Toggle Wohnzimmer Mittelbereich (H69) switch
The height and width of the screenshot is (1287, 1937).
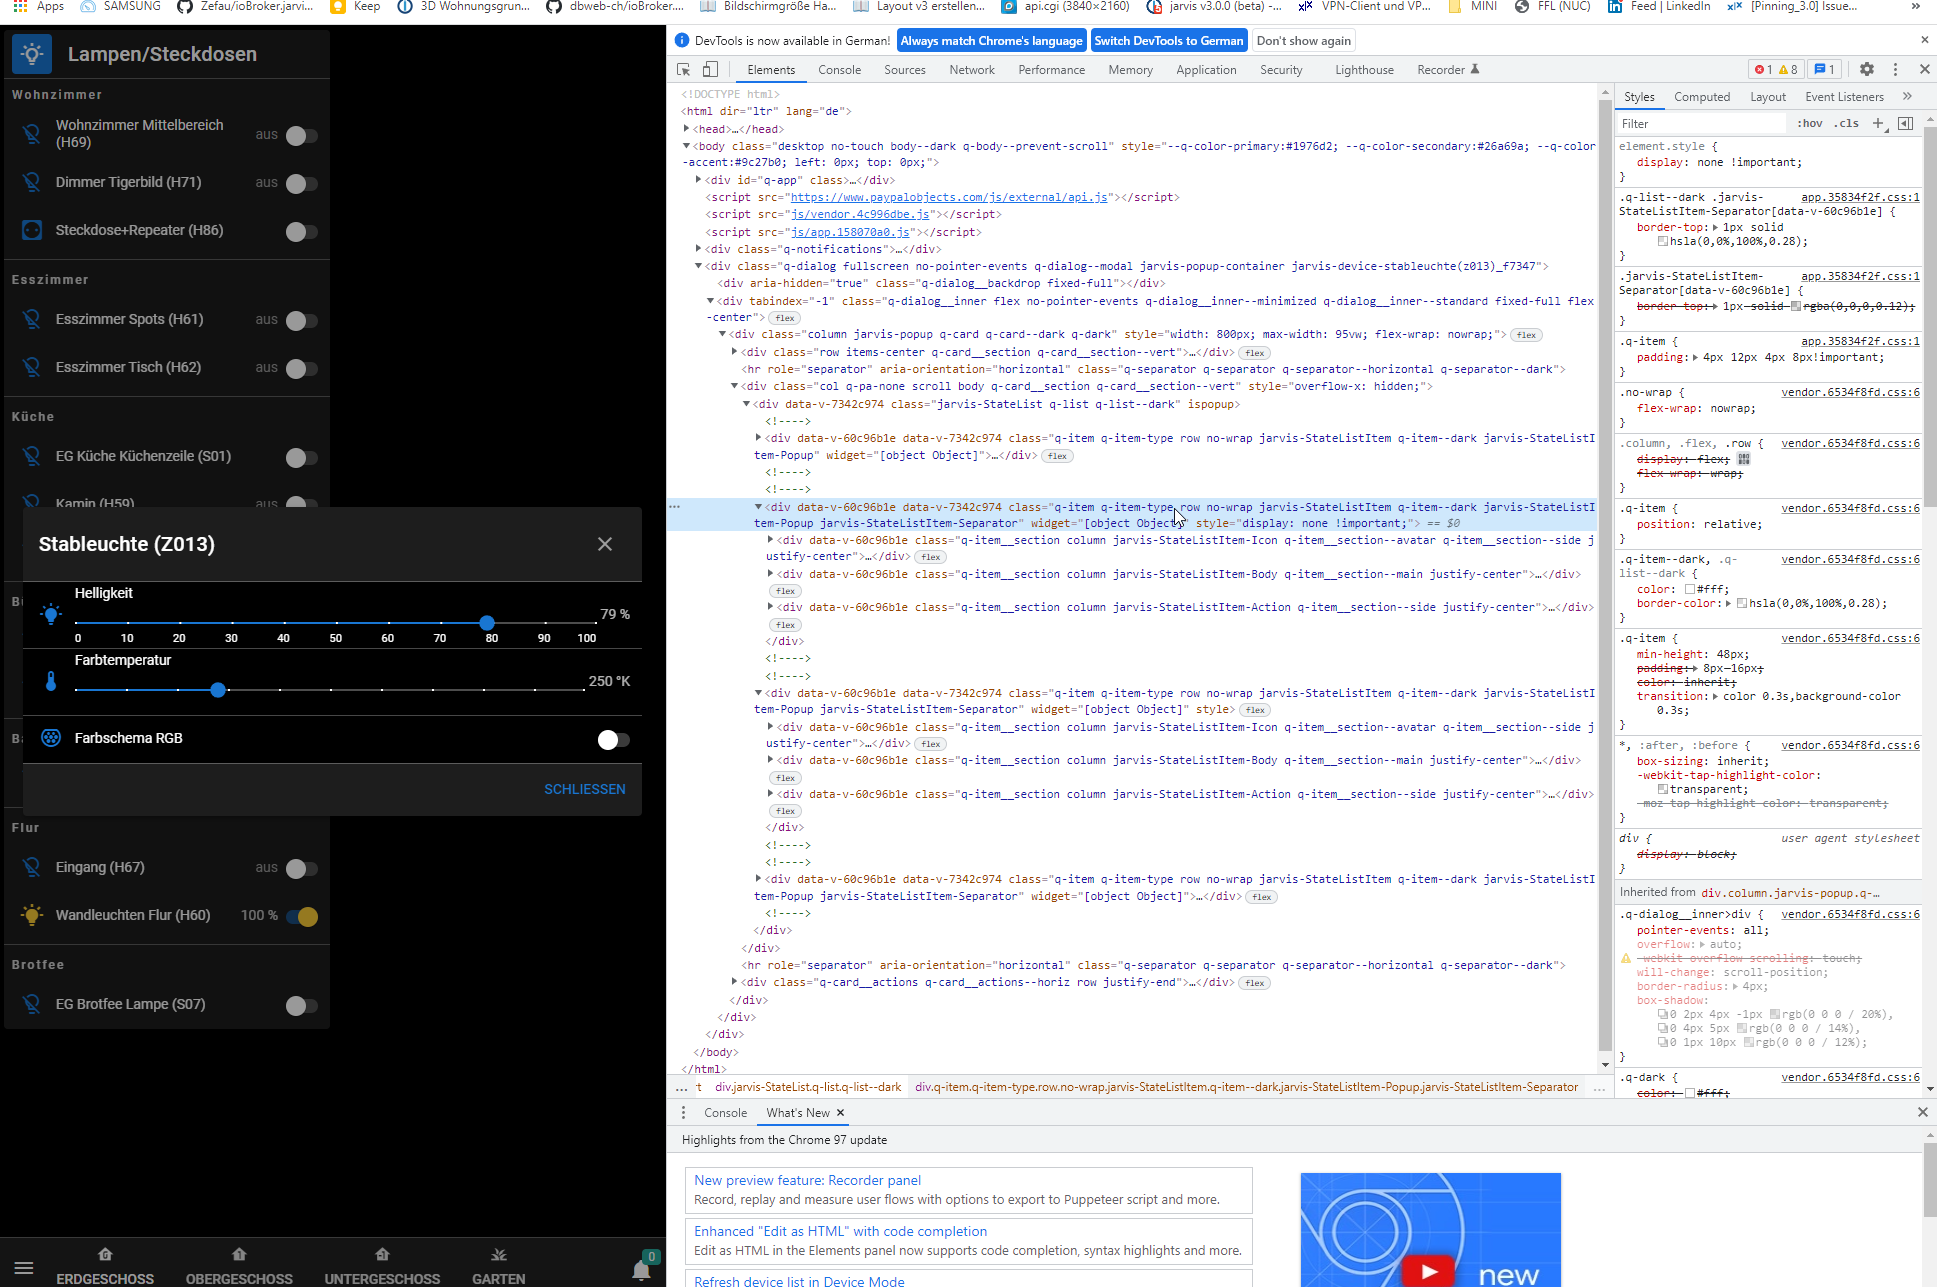[x=301, y=135]
